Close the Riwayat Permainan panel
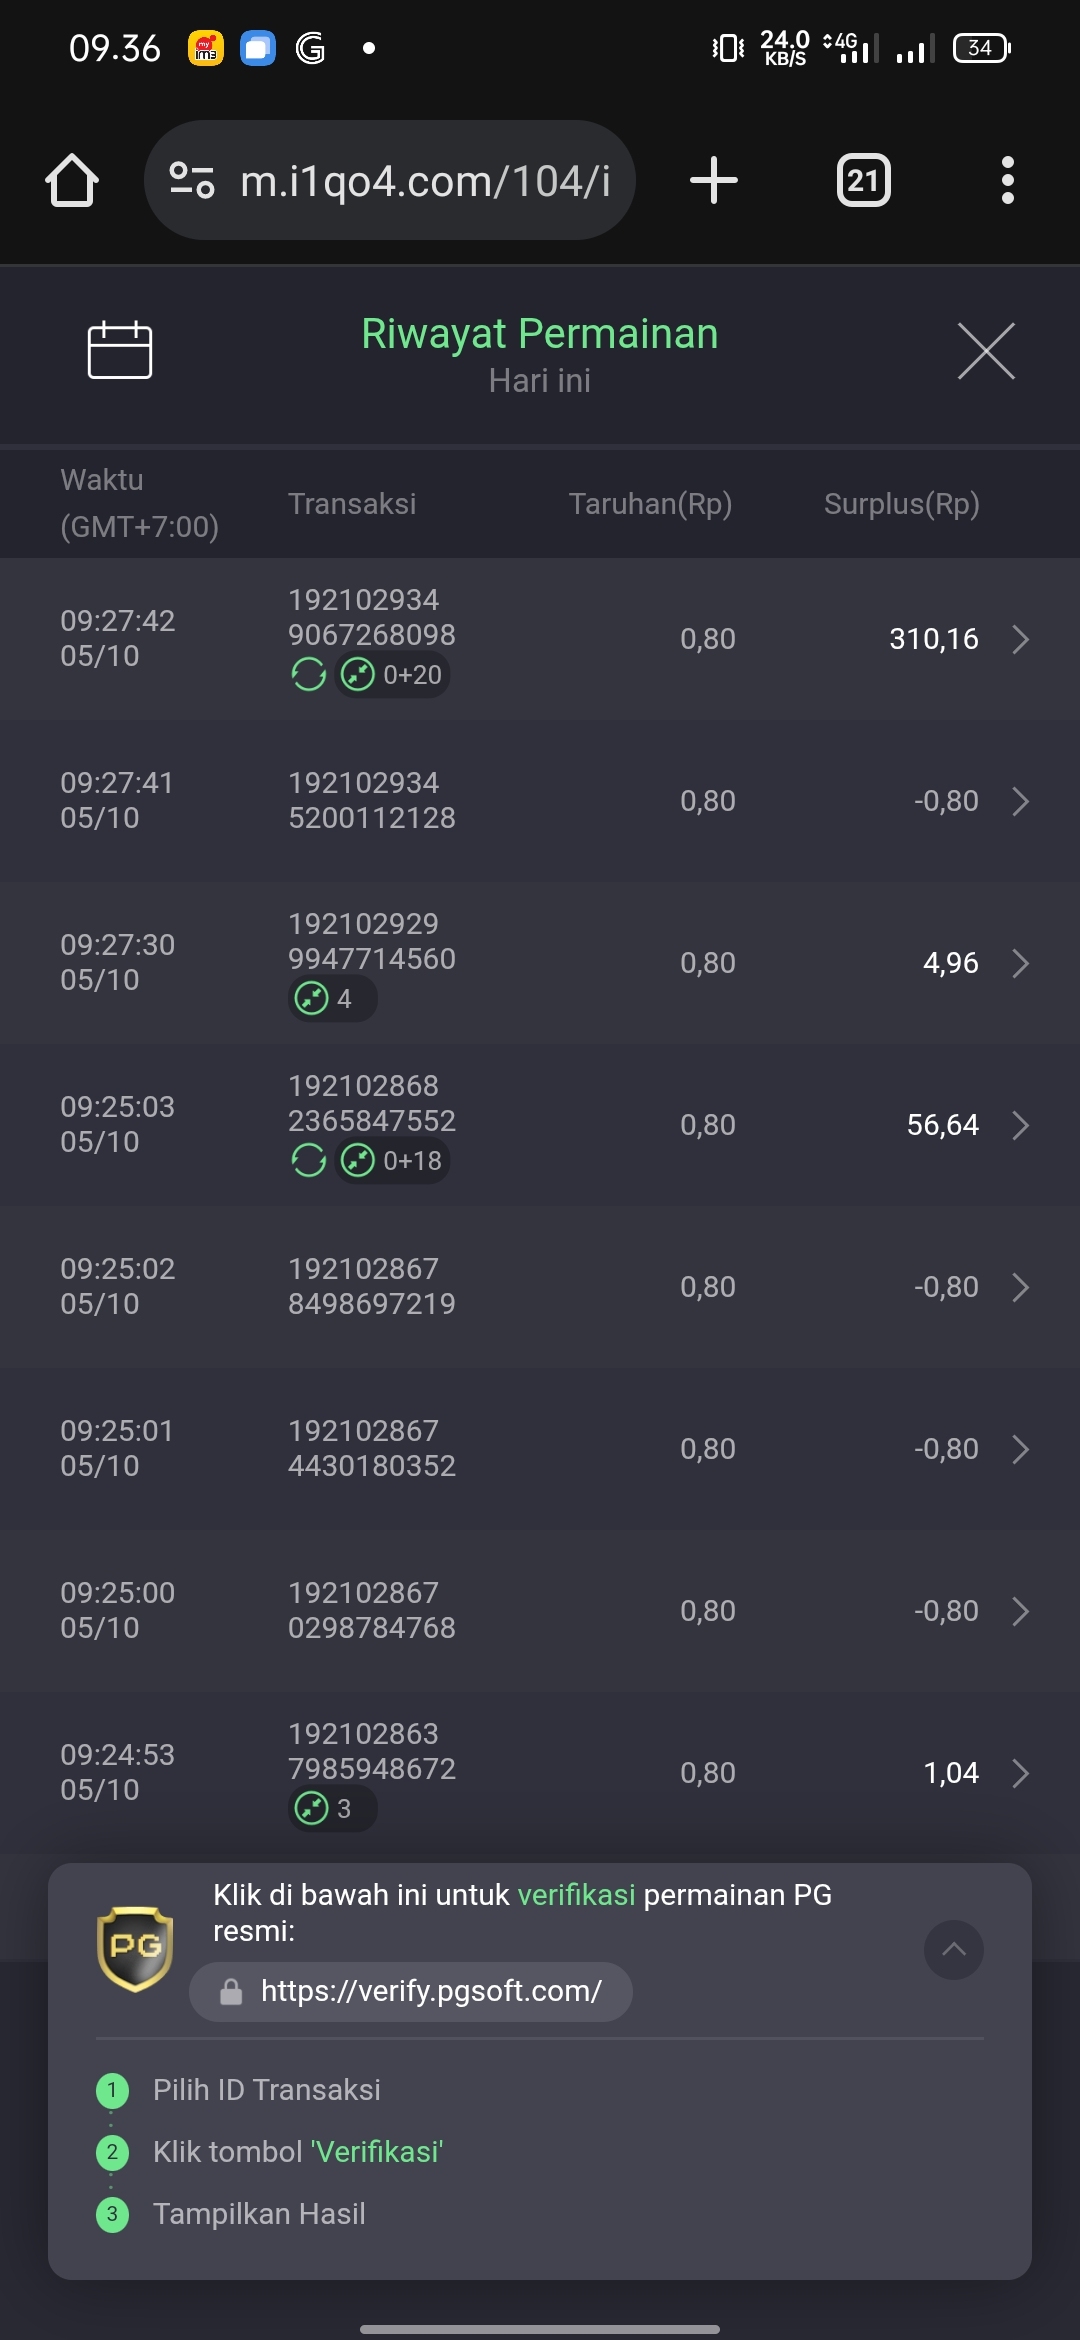The height and width of the screenshot is (2340, 1080). coord(986,351)
